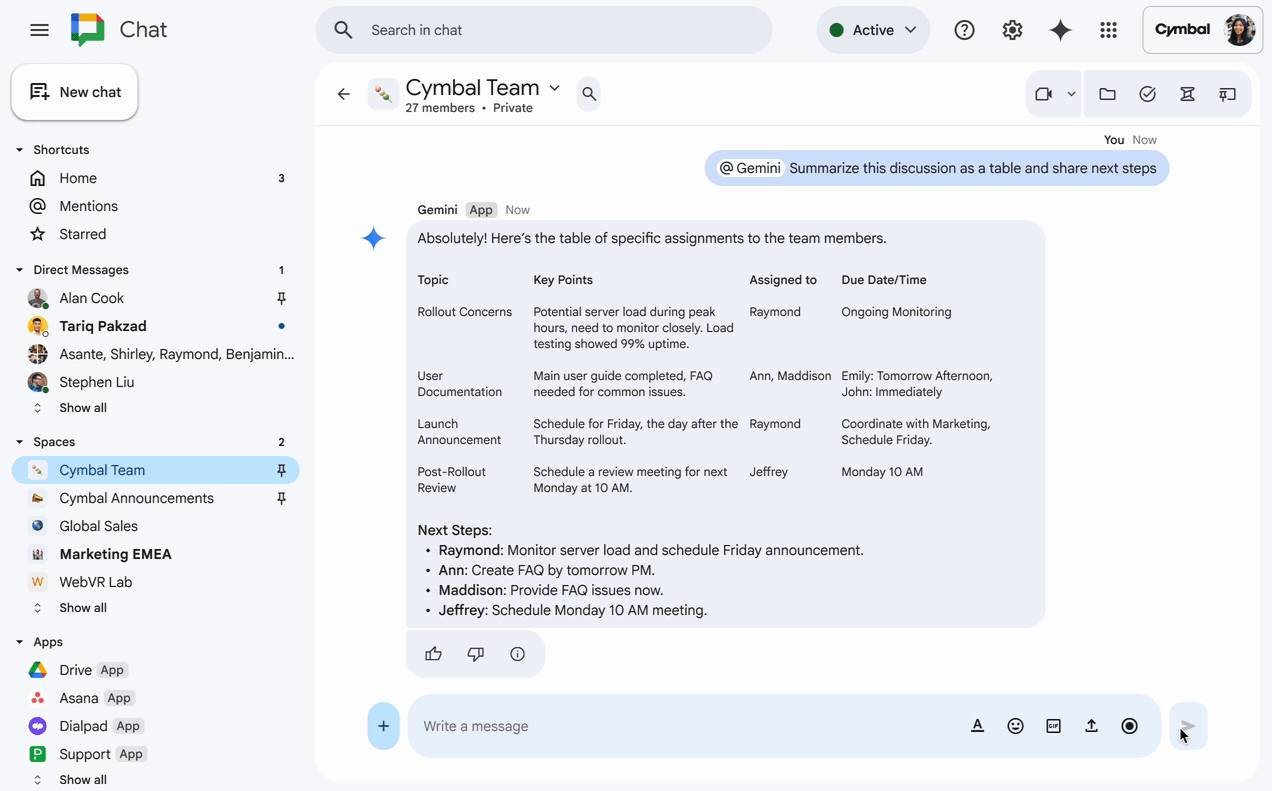Give thumbs down to Gemini response
This screenshot has height=791, width=1272.
point(475,654)
